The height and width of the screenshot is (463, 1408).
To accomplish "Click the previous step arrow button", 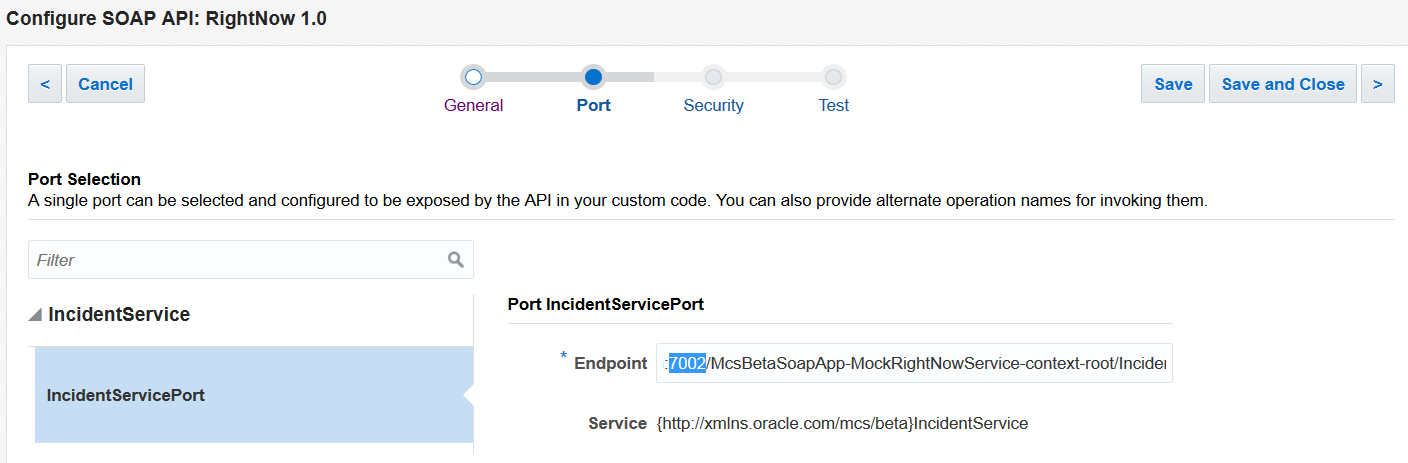I will [x=45, y=84].
